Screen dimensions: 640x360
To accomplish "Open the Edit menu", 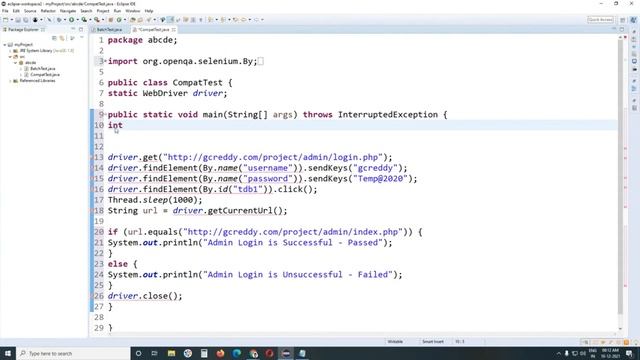I will point(16,11).
